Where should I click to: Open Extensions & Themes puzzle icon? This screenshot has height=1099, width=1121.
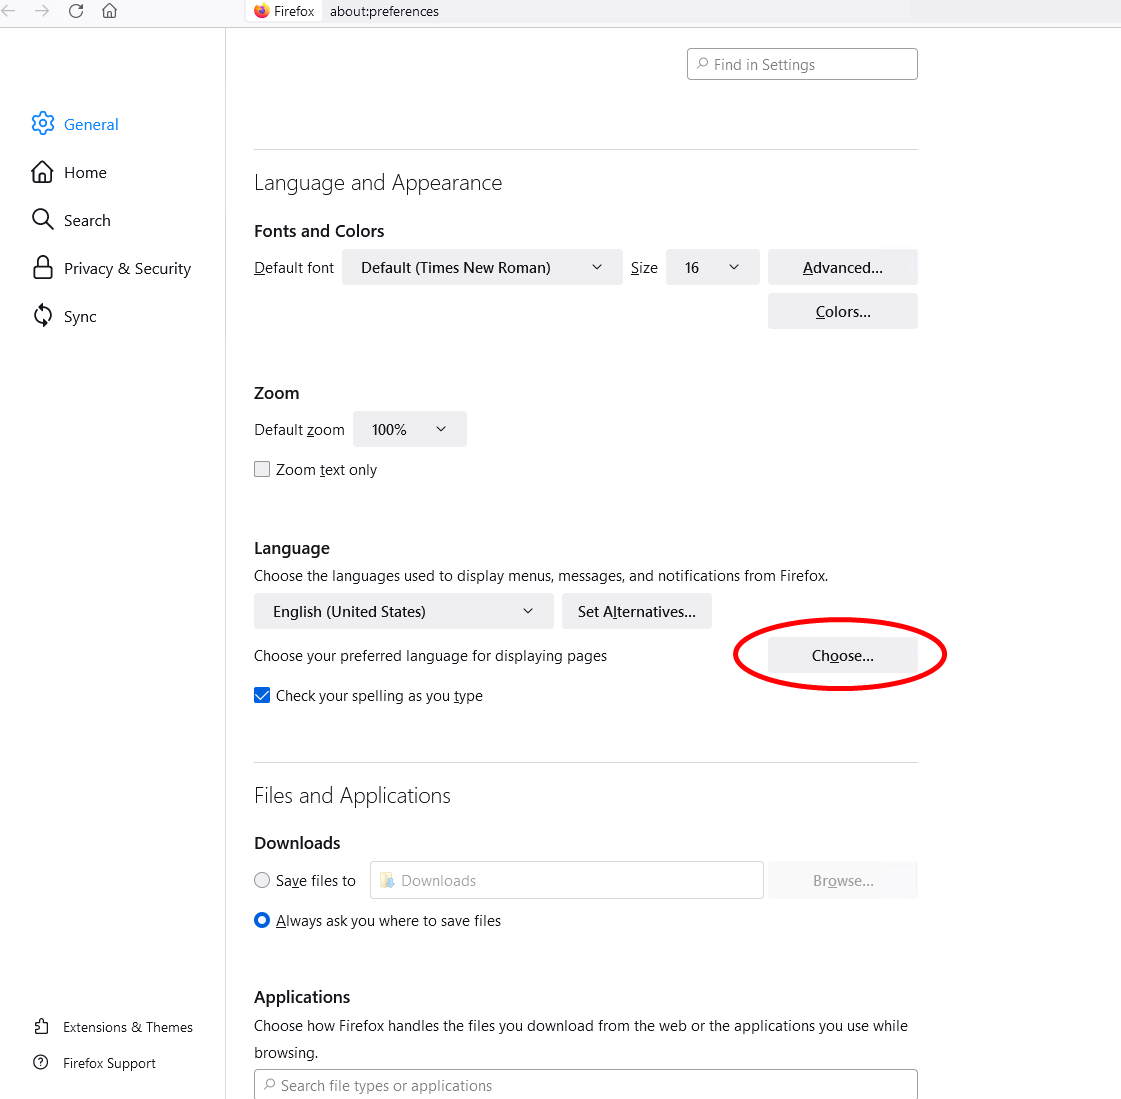tap(41, 1027)
